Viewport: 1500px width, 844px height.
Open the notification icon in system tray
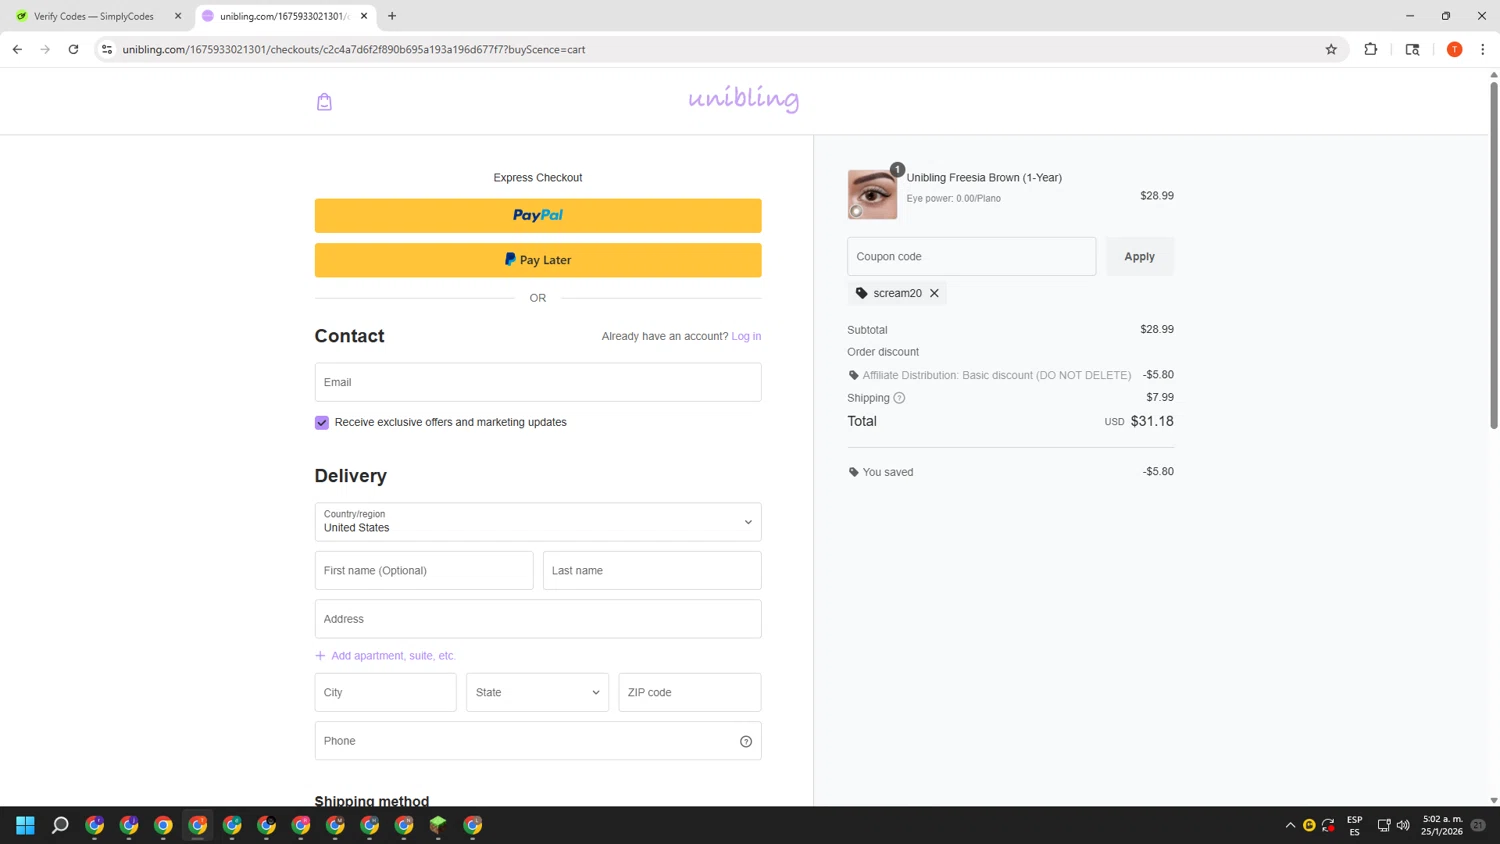pyautogui.click(x=1478, y=825)
